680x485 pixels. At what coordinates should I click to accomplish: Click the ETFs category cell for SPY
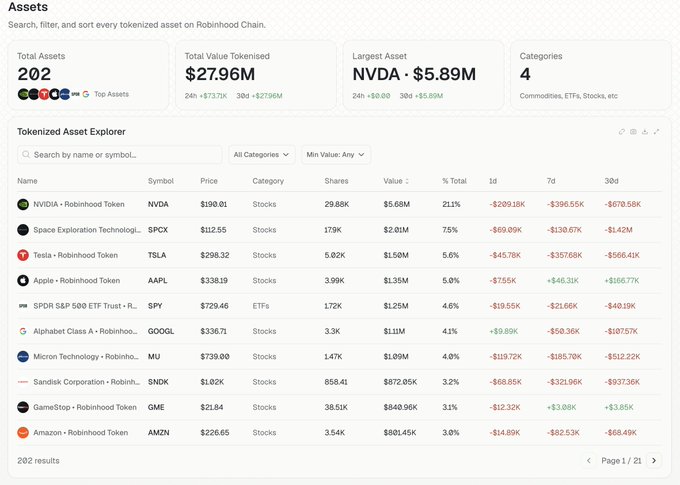[x=261, y=306]
